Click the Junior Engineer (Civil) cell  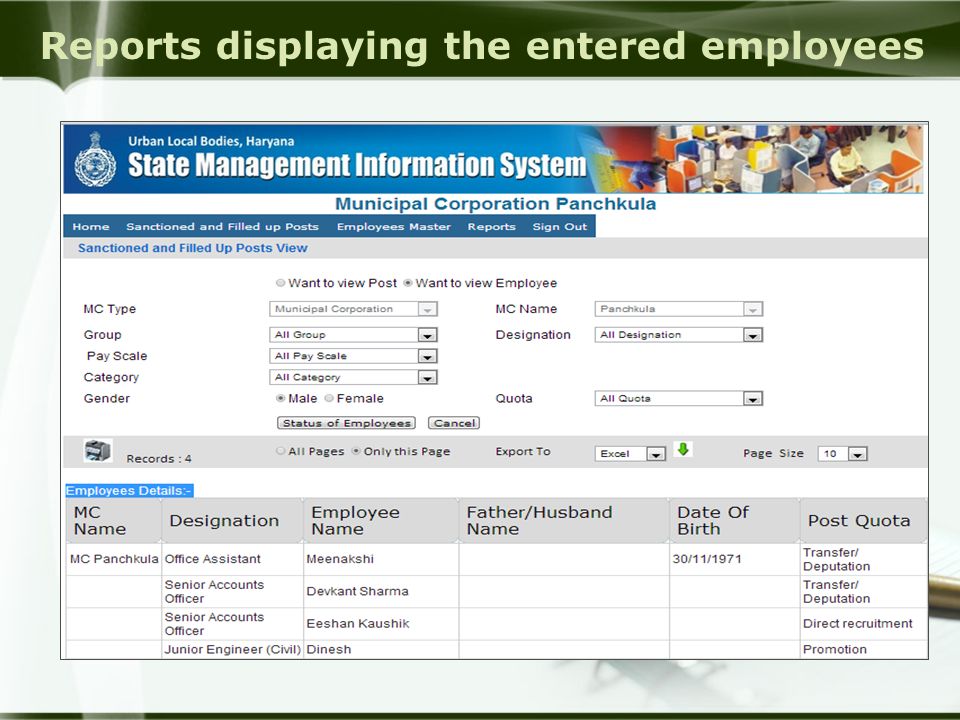tap(233, 650)
